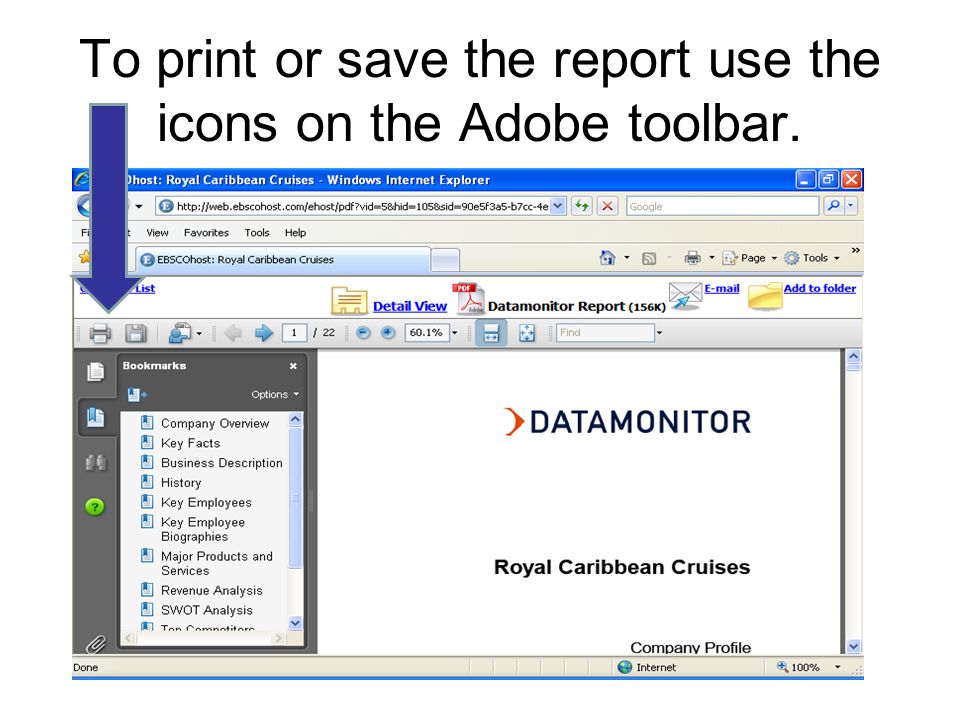Viewport: 960px width, 720px height.
Task: Save a copy using the floppy disk icon
Action: (x=136, y=333)
